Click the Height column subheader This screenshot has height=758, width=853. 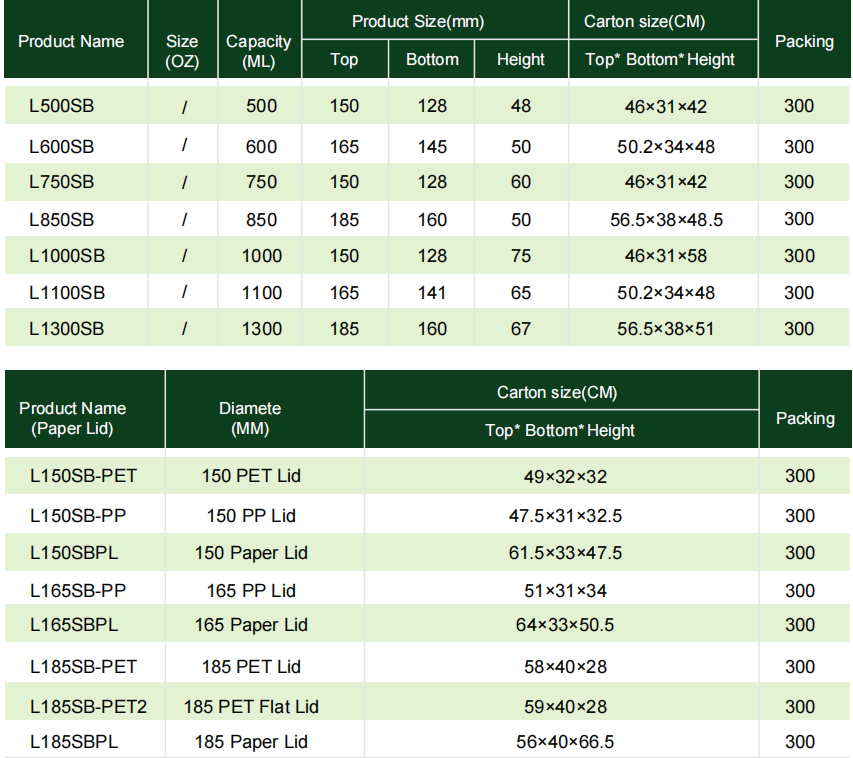[521, 59]
